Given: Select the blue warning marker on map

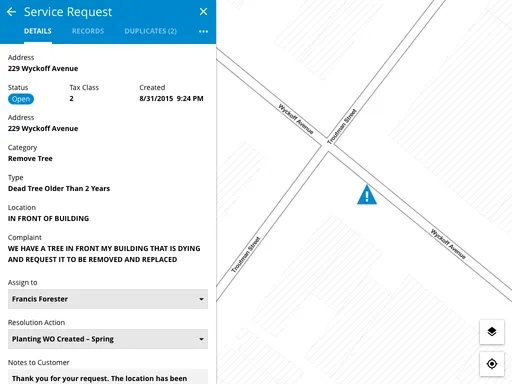Looking at the screenshot, I should pyautogui.click(x=367, y=195).
